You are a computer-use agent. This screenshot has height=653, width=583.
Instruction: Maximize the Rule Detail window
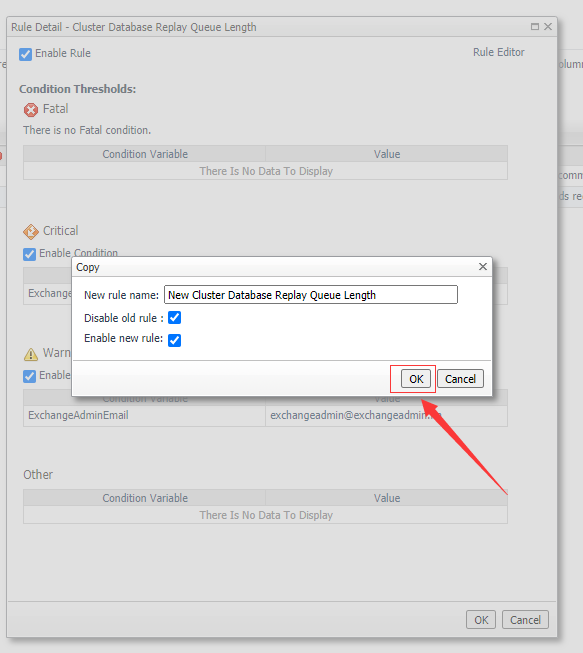click(x=535, y=27)
